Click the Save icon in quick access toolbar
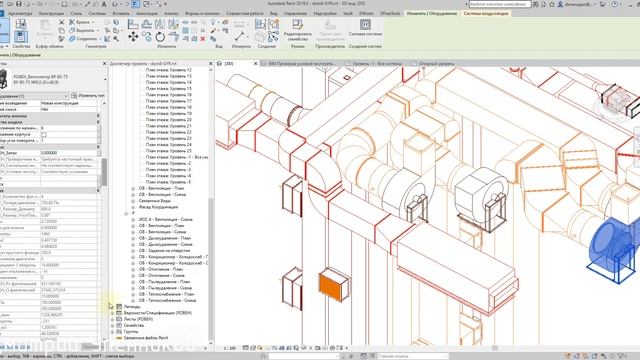640x360 pixels. (x=19, y=4)
